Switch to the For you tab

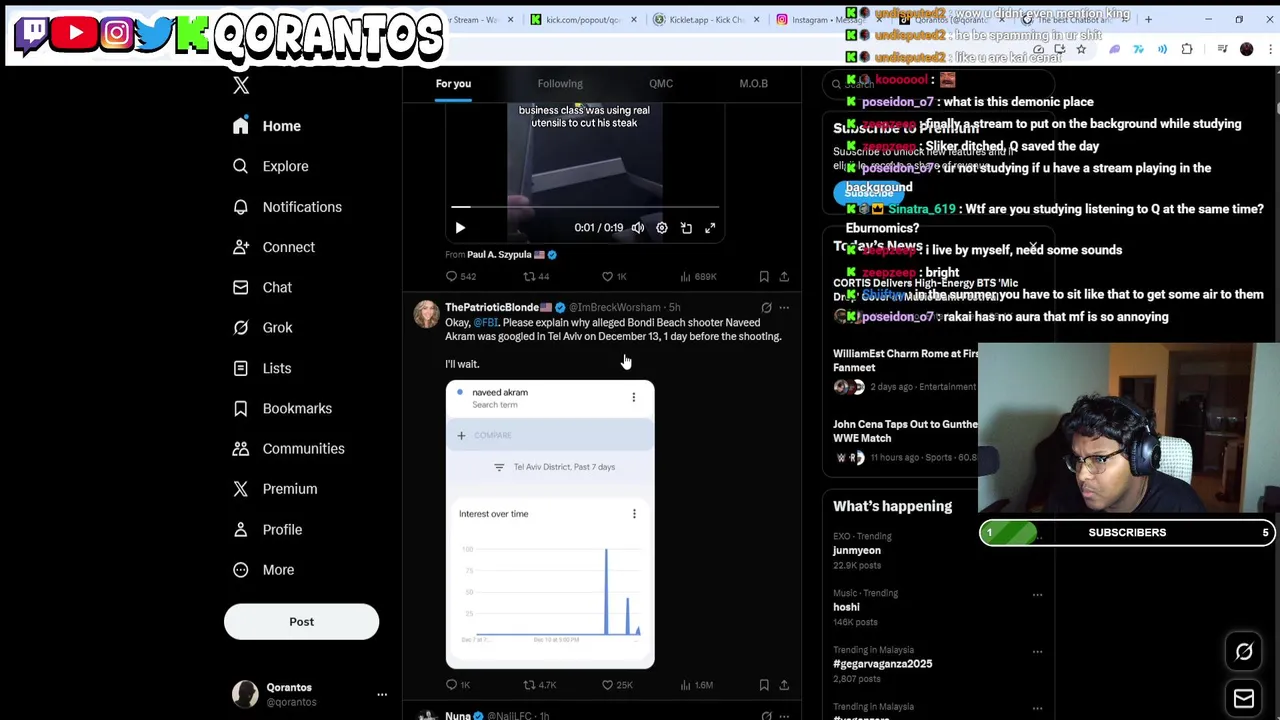pyautogui.click(x=453, y=84)
